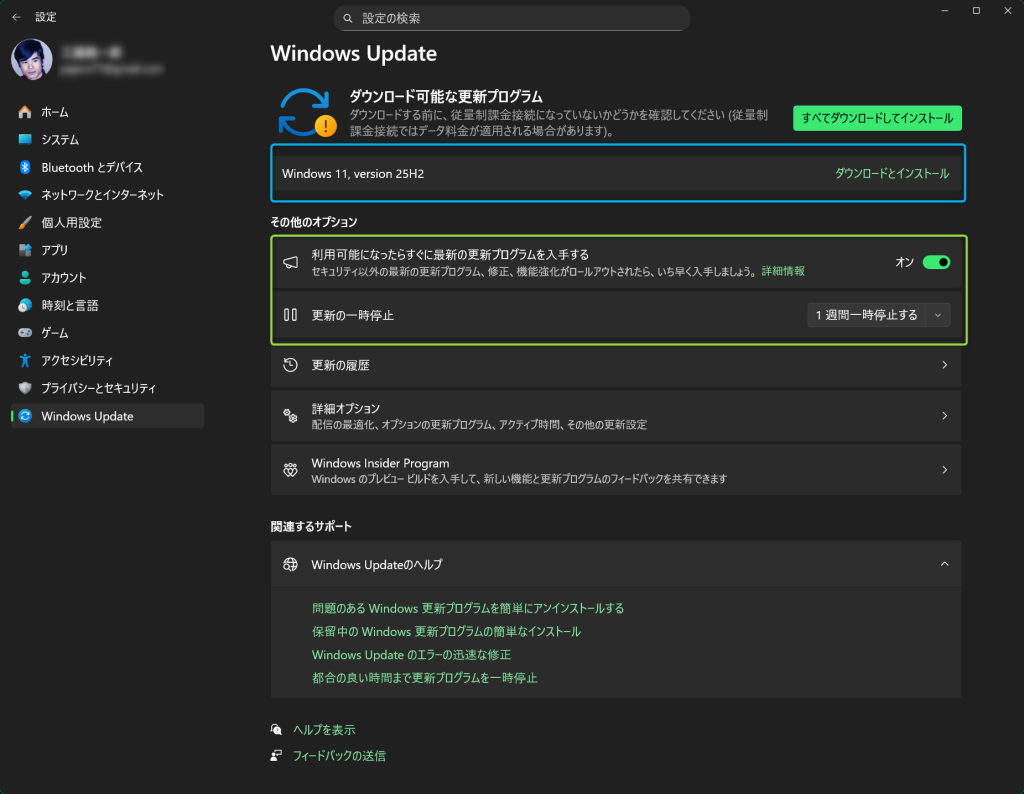Viewport: 1024px width, 794px height.
Task: Click the 更新の履歴 clock icon
Action: pos(291,366)
